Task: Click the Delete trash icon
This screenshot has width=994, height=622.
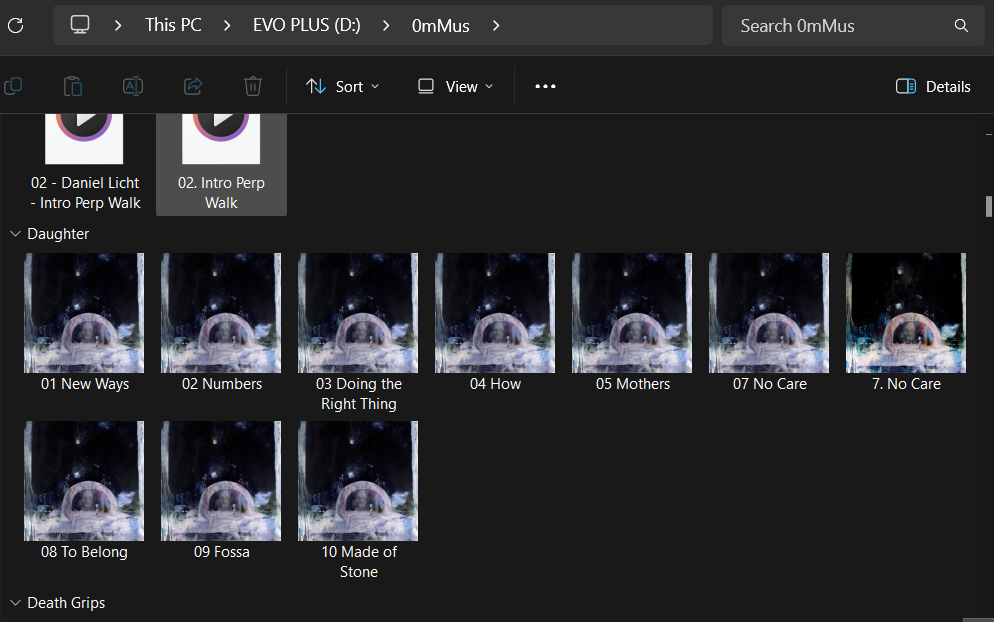Action: 253,86
